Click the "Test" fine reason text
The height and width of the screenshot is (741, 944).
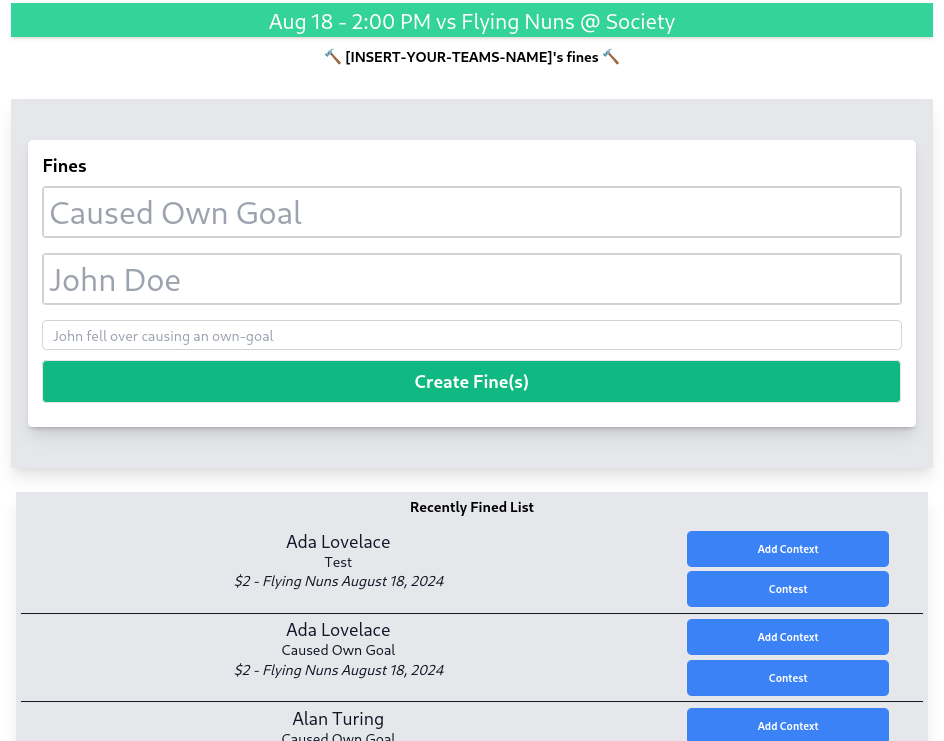pyautogui.click(x=338, y=562)
